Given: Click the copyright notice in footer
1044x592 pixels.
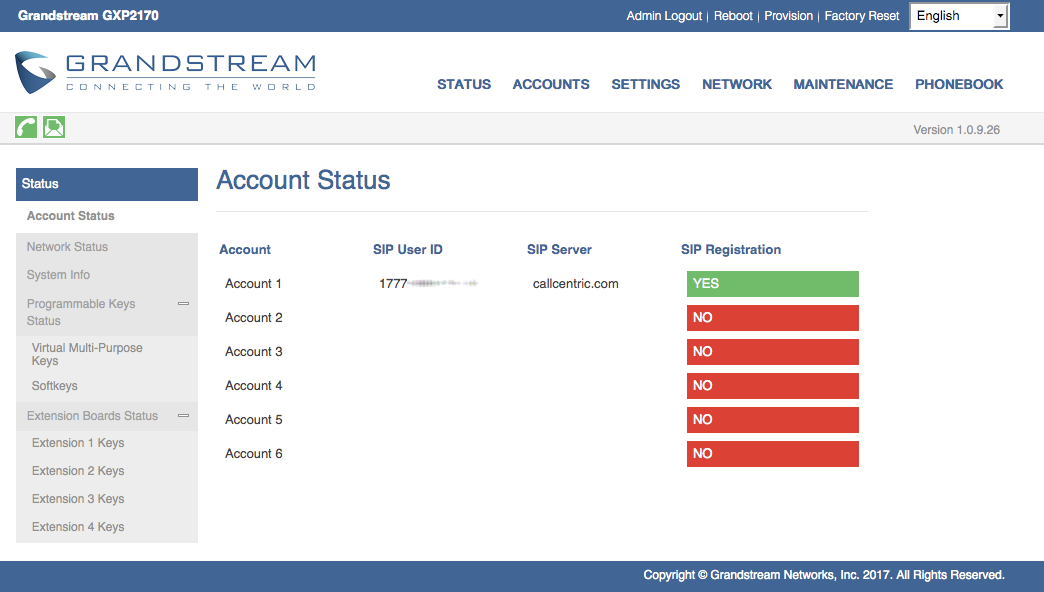Looking at the screenshot, I should point(824,575).
